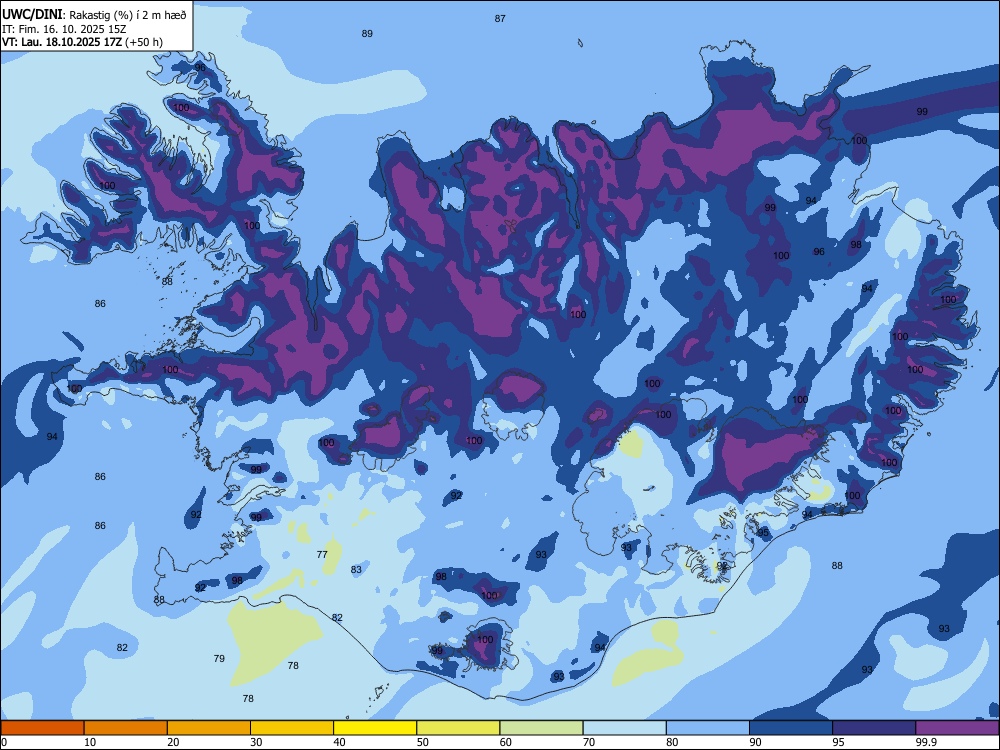Click the legend tick label '99.9'
The width and height of the screenshot is (1000, 750).
(926, 742)
